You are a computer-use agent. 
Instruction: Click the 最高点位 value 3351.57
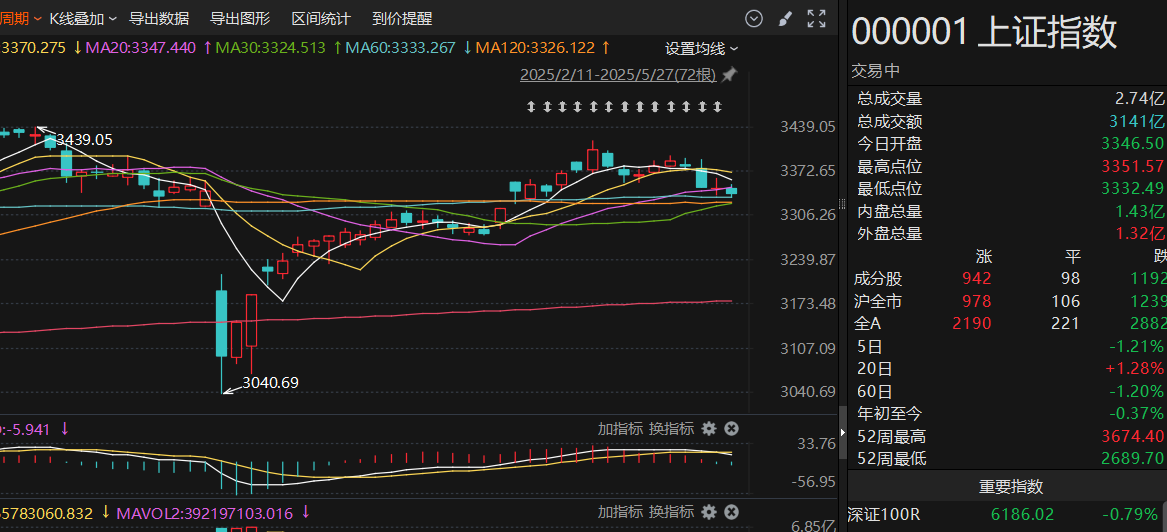(1134, 166)
